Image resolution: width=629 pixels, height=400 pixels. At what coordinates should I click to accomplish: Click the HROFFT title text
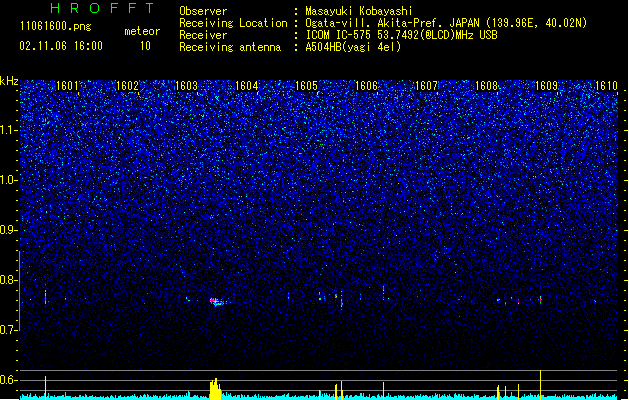tap(102, 8)
